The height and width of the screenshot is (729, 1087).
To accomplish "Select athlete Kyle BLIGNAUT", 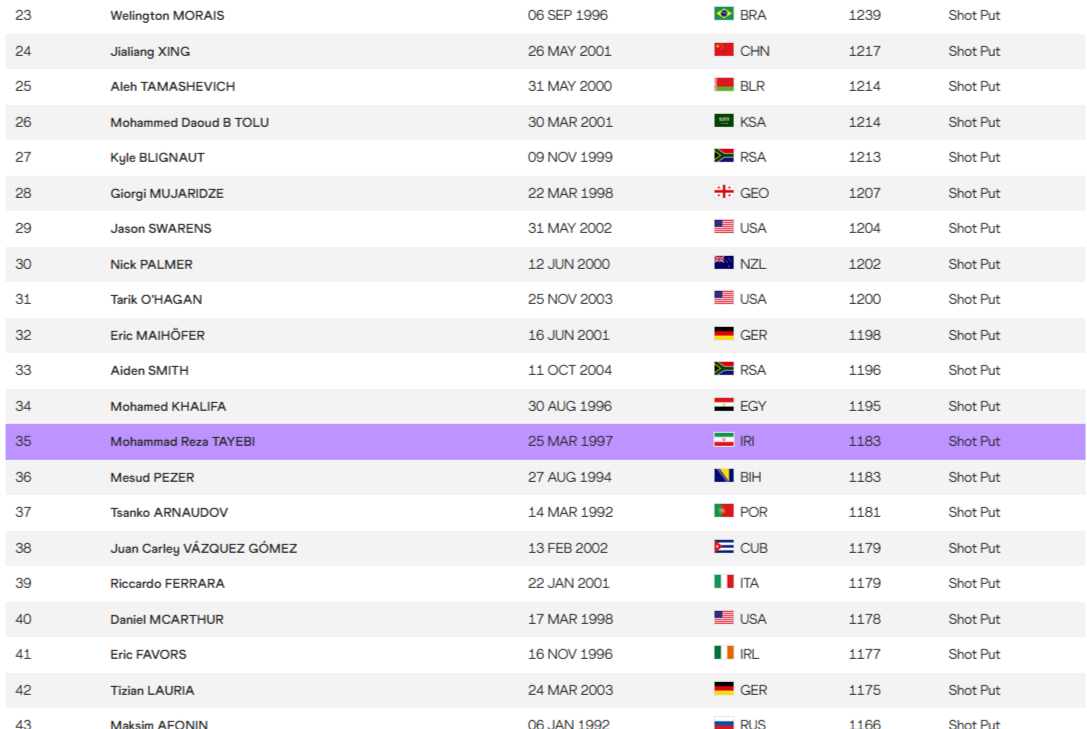I will (x=157, y=157).
